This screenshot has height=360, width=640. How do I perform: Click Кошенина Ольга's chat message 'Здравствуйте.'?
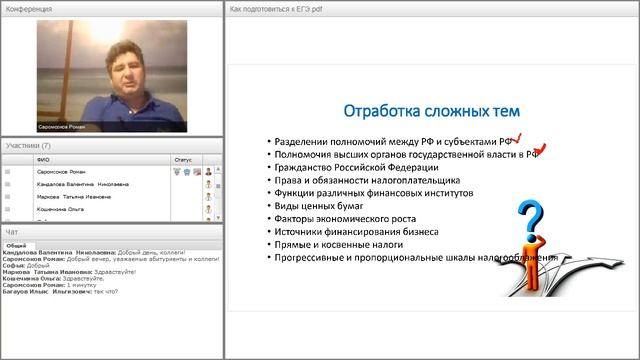(x=83, y=279)
